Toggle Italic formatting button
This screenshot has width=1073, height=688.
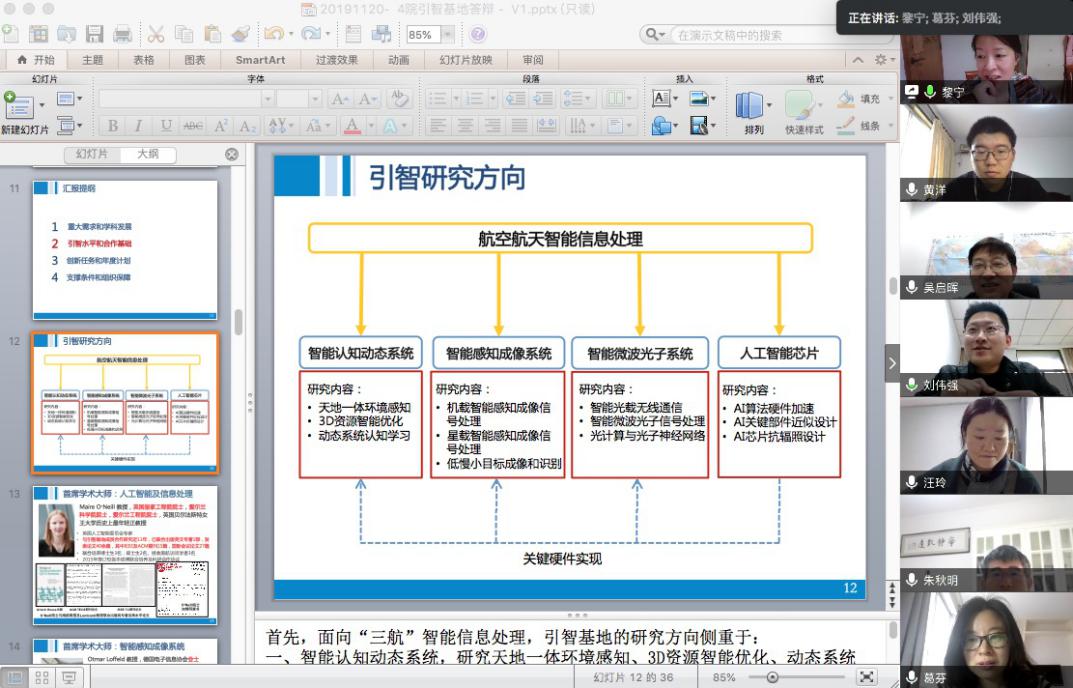139,126
